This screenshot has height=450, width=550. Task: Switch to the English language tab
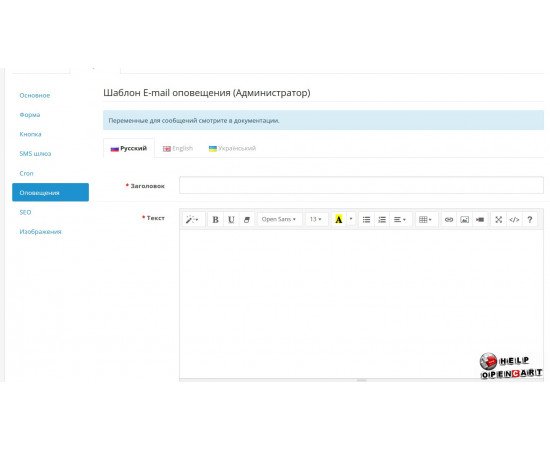(x=178, y=148)
